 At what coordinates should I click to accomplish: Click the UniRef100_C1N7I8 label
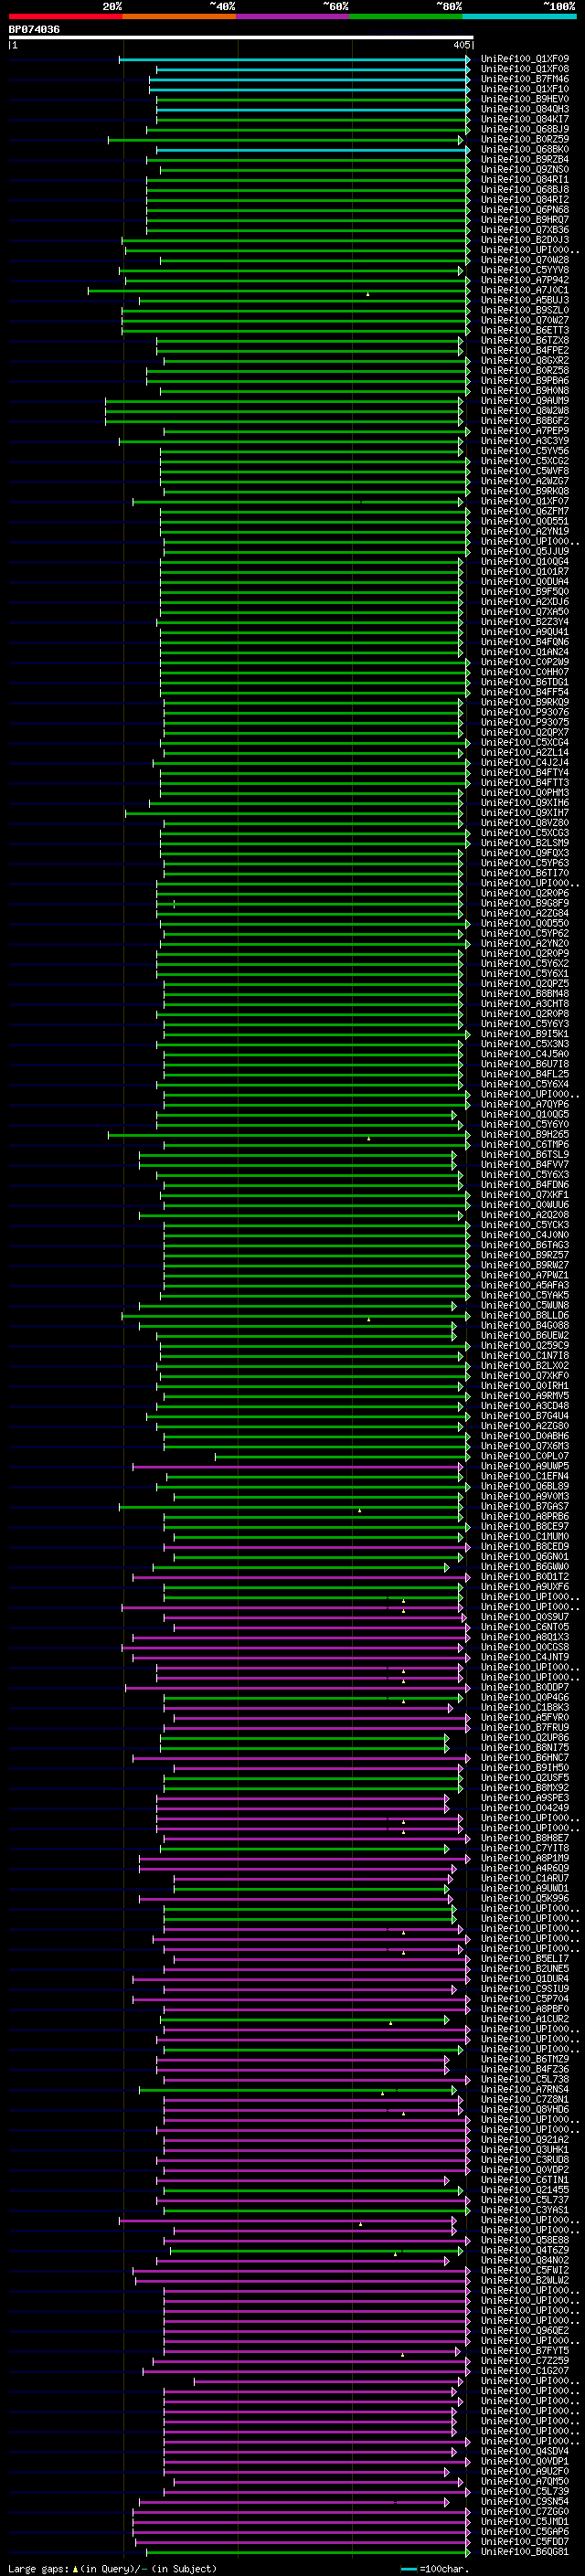click(x=525, y=1356)
